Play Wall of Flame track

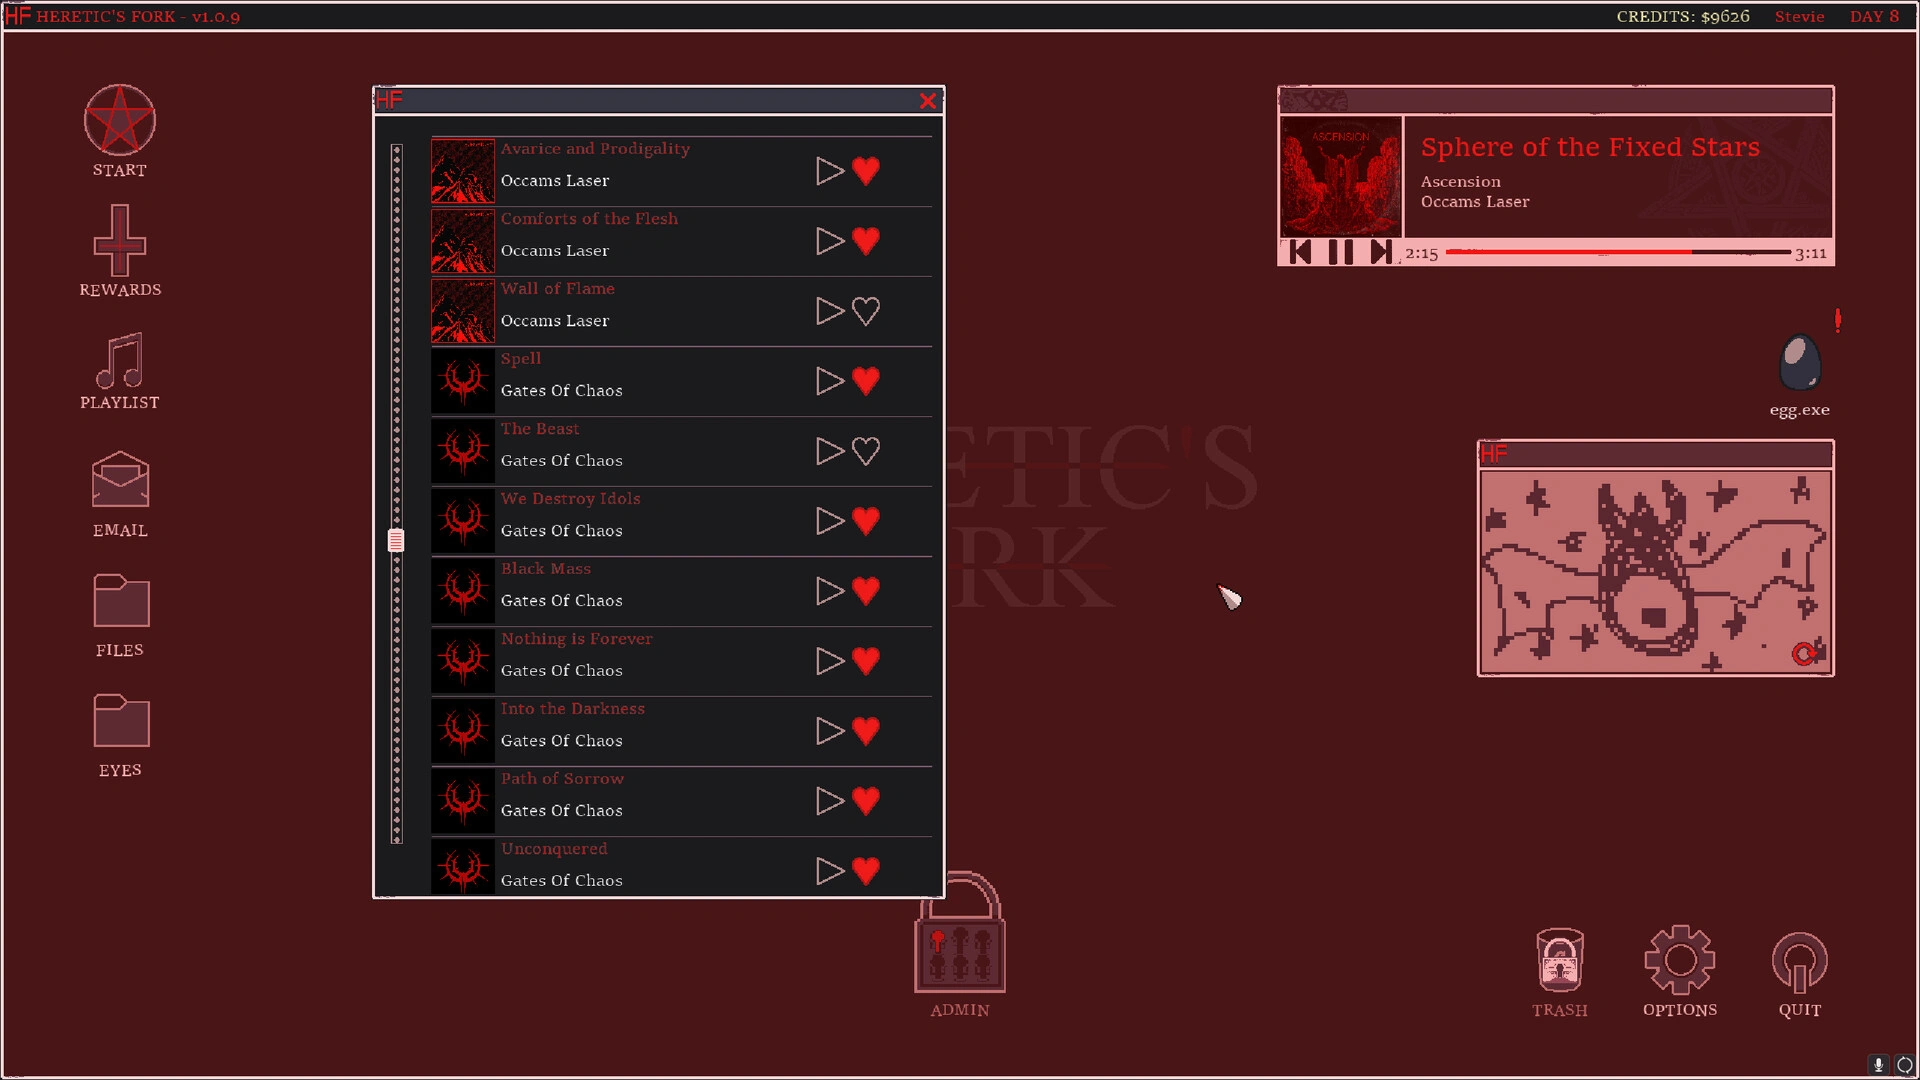tap(827, 311)
